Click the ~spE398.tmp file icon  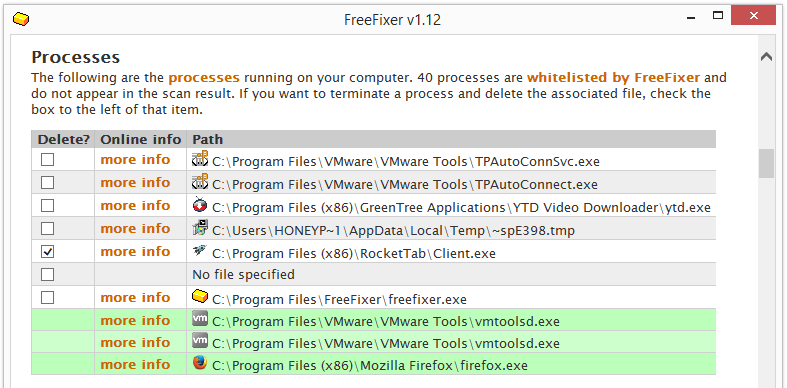(x=200, y=228)
